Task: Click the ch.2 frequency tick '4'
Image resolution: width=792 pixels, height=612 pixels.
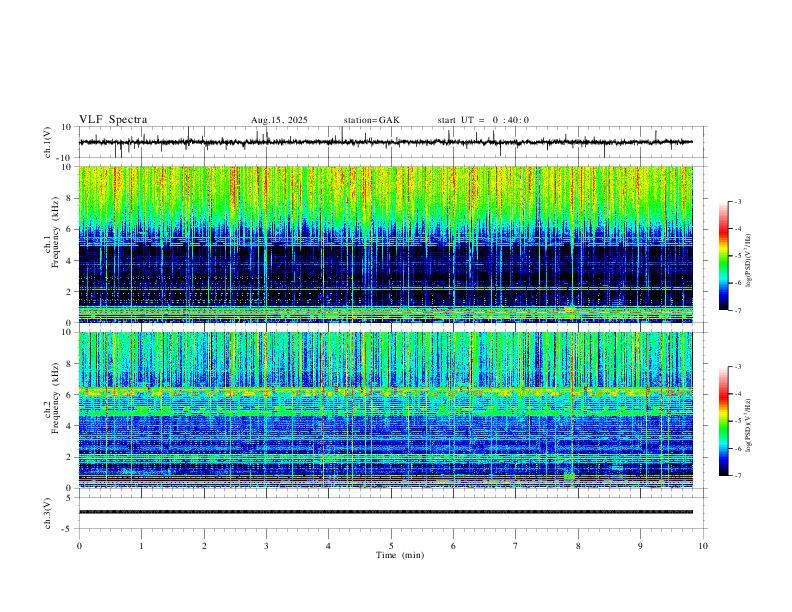Action: [x=70, y=426]
